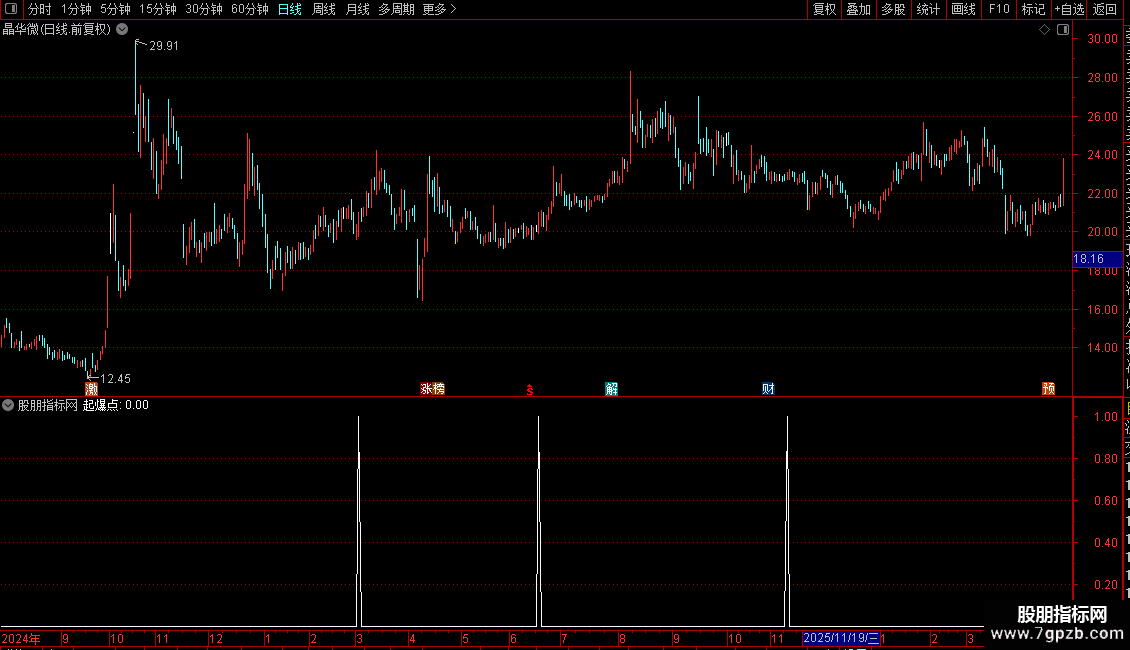Toggle 复权 price adjustment option

[x=824, y=9]
